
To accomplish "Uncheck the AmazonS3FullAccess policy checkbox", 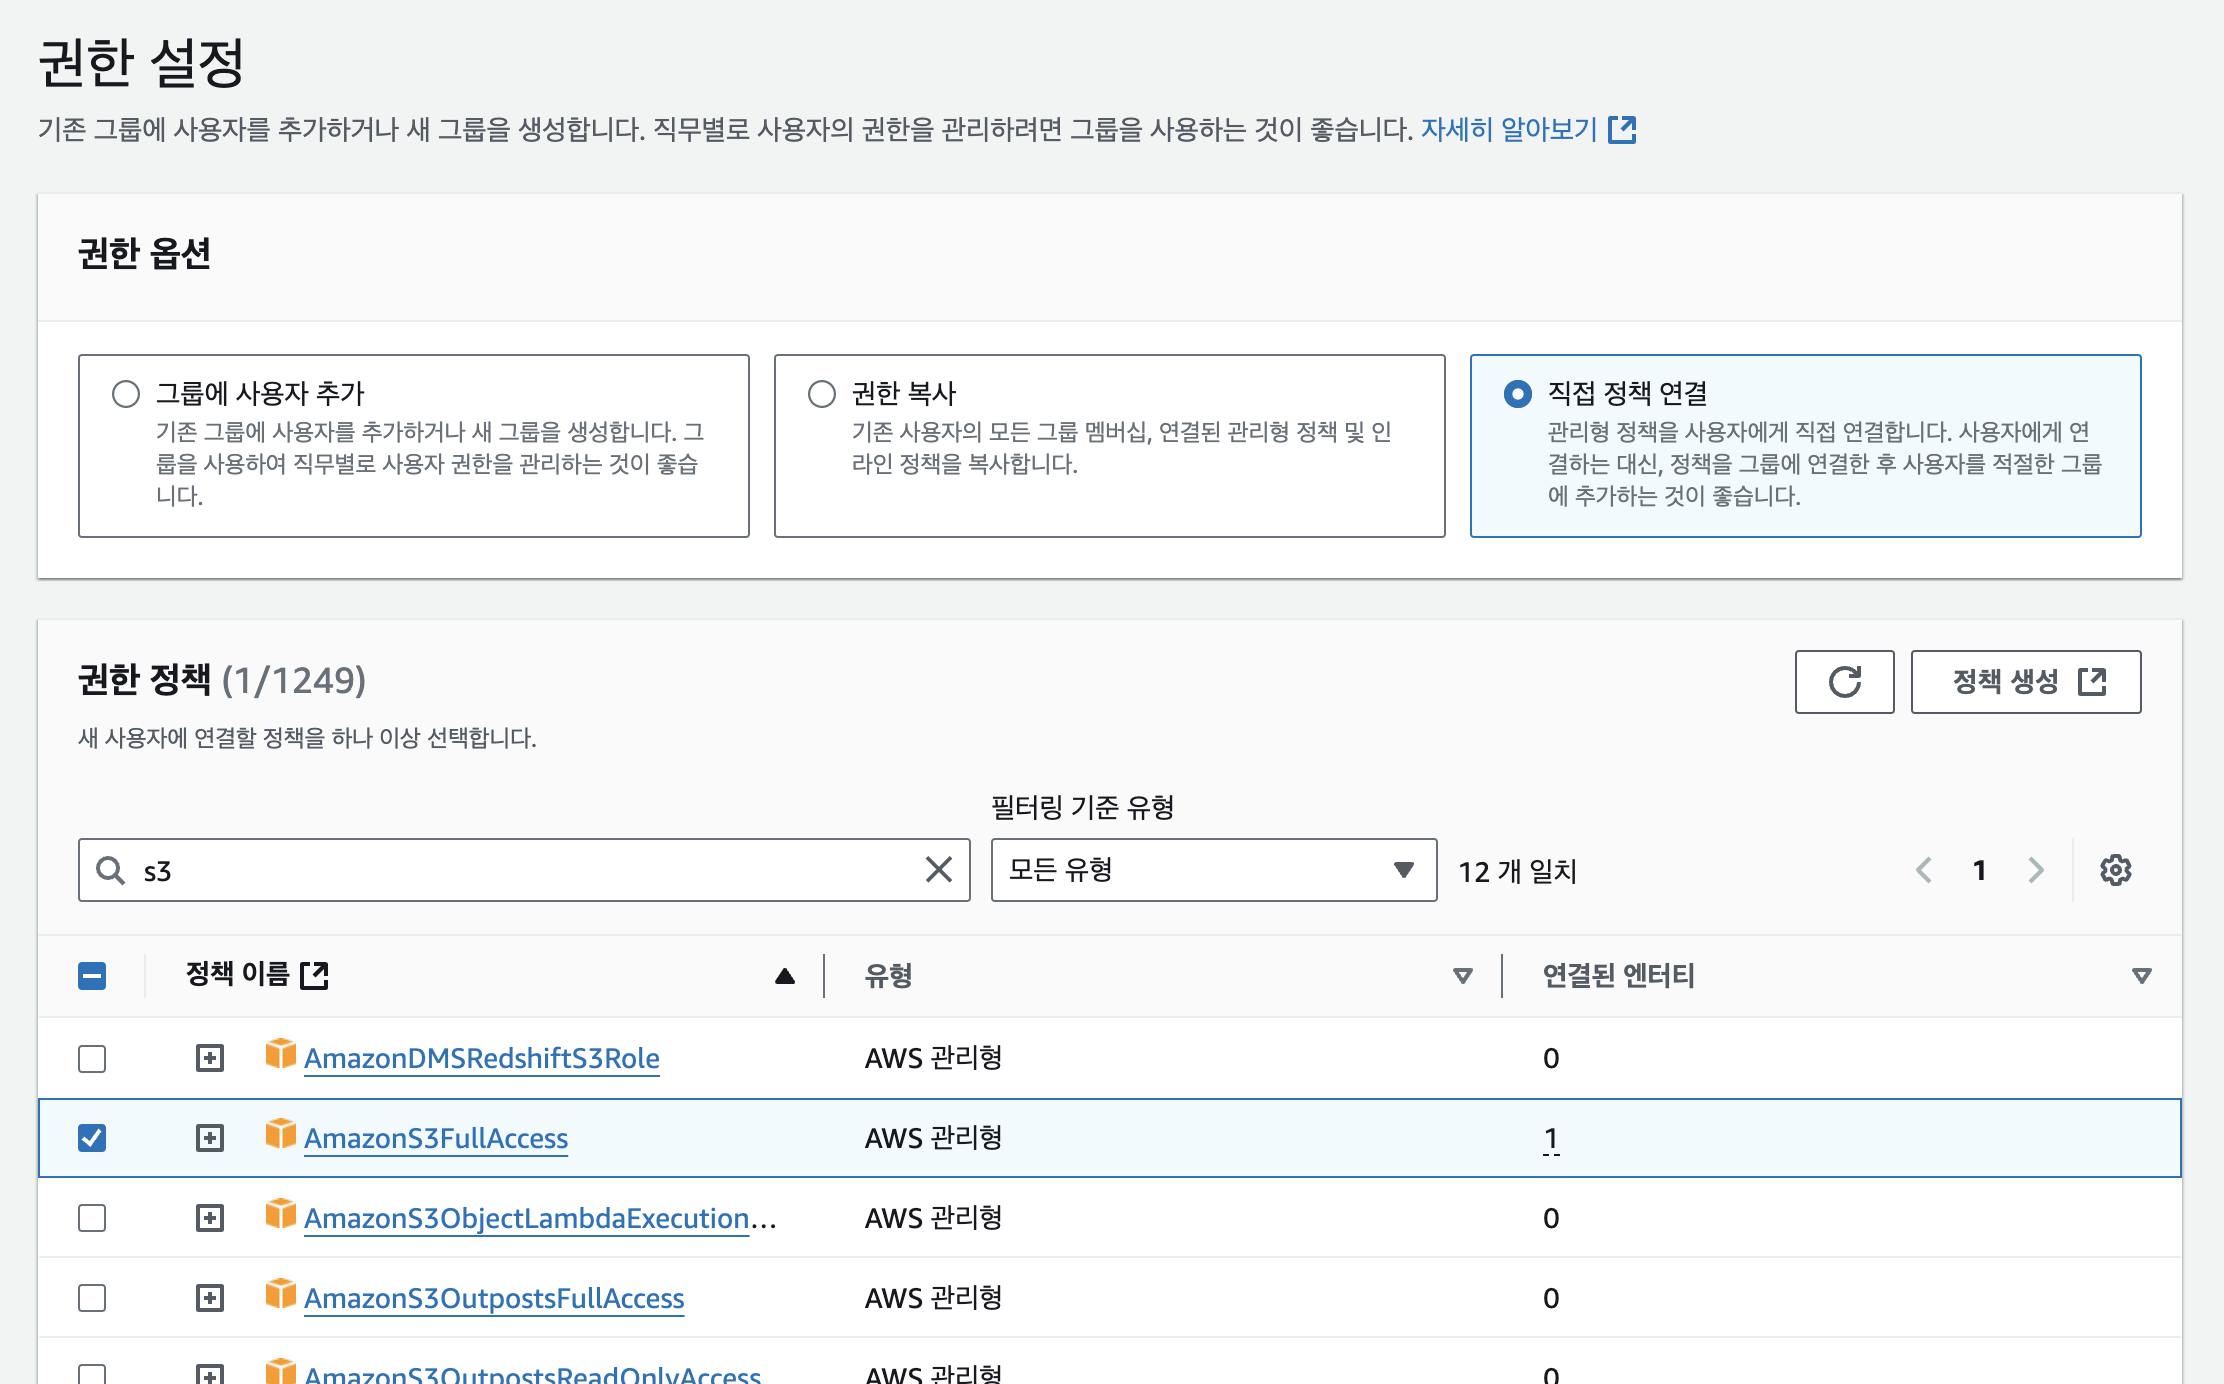I will click(92, 1138).
